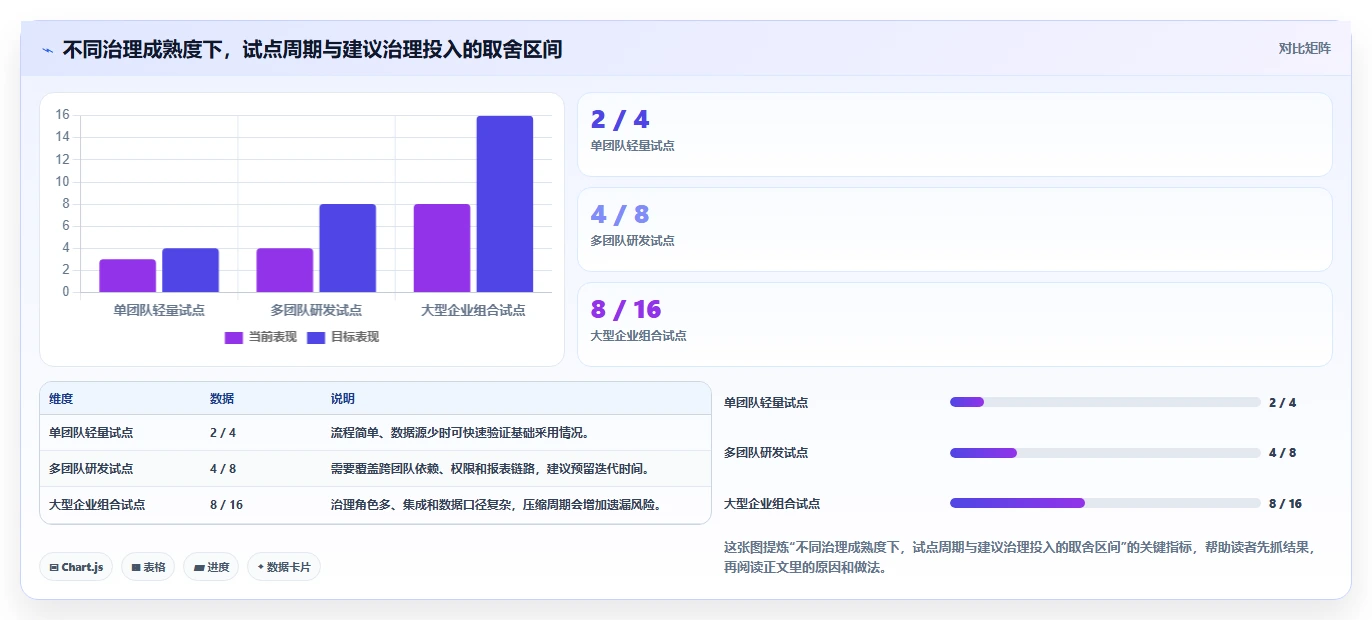Click the blue 目标表现 bar for 多团队研发试点
Screen dimensions: 1372x620
click(348, 248)
